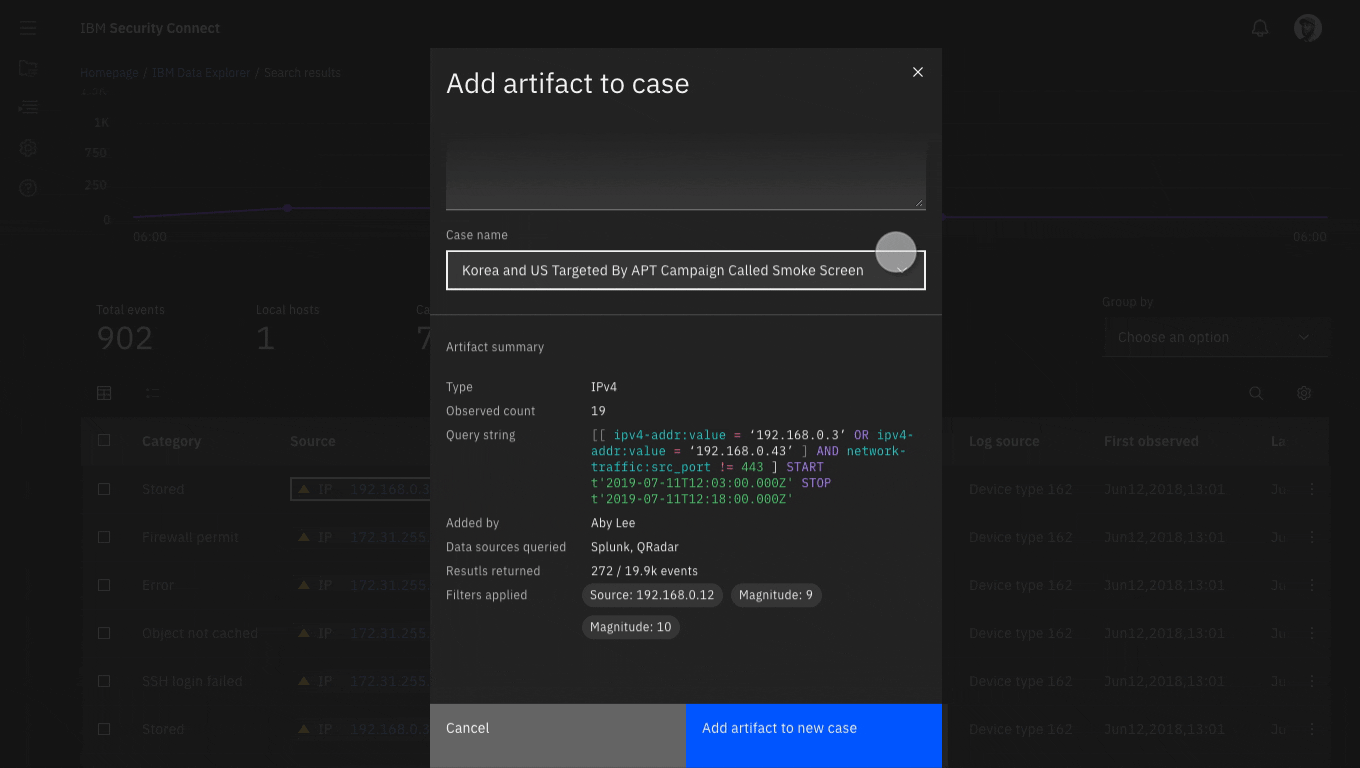Click the folder icon in the sidebar

[27, 68]
